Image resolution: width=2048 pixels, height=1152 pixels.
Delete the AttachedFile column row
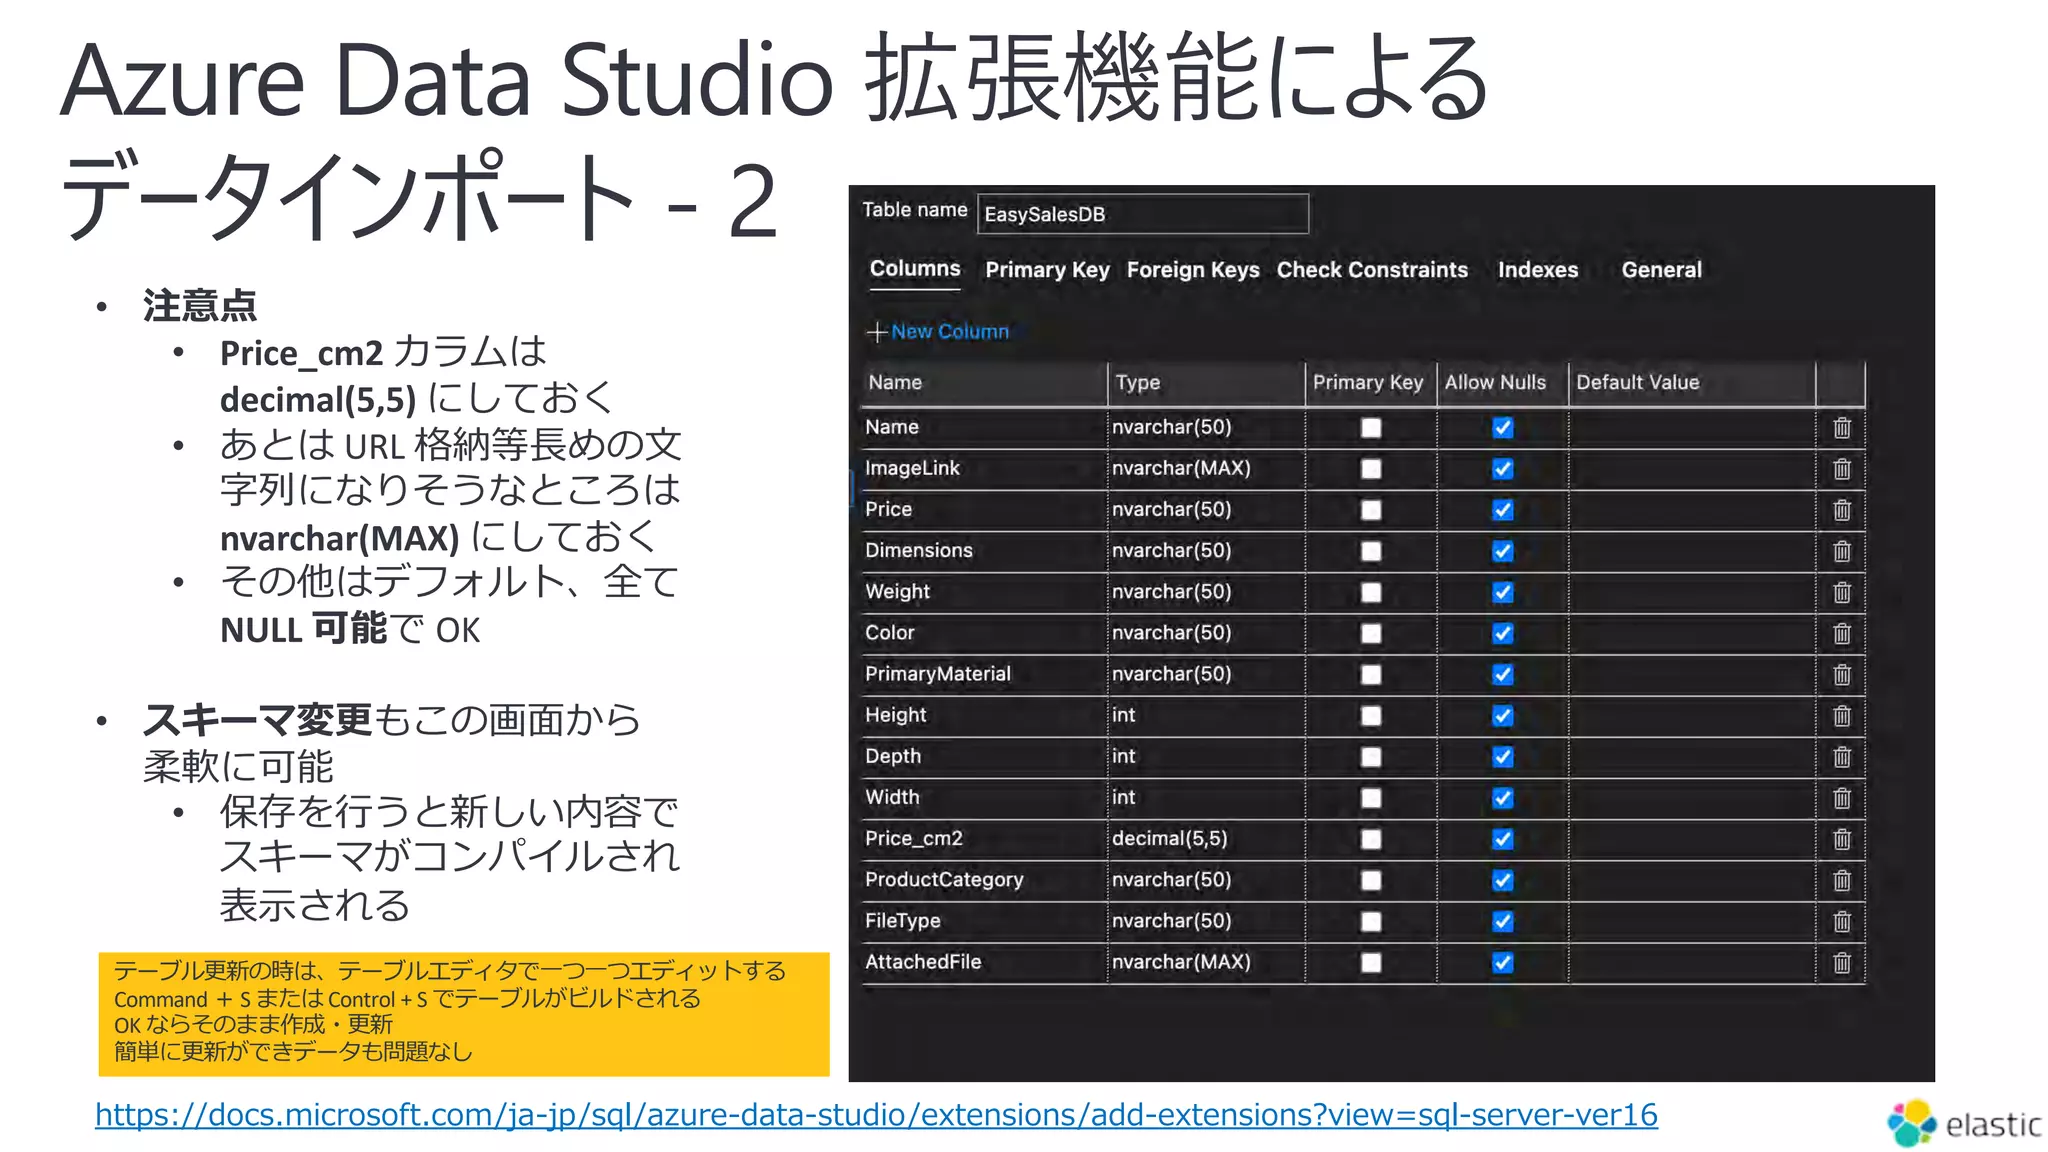click(x=1842, y=962)
